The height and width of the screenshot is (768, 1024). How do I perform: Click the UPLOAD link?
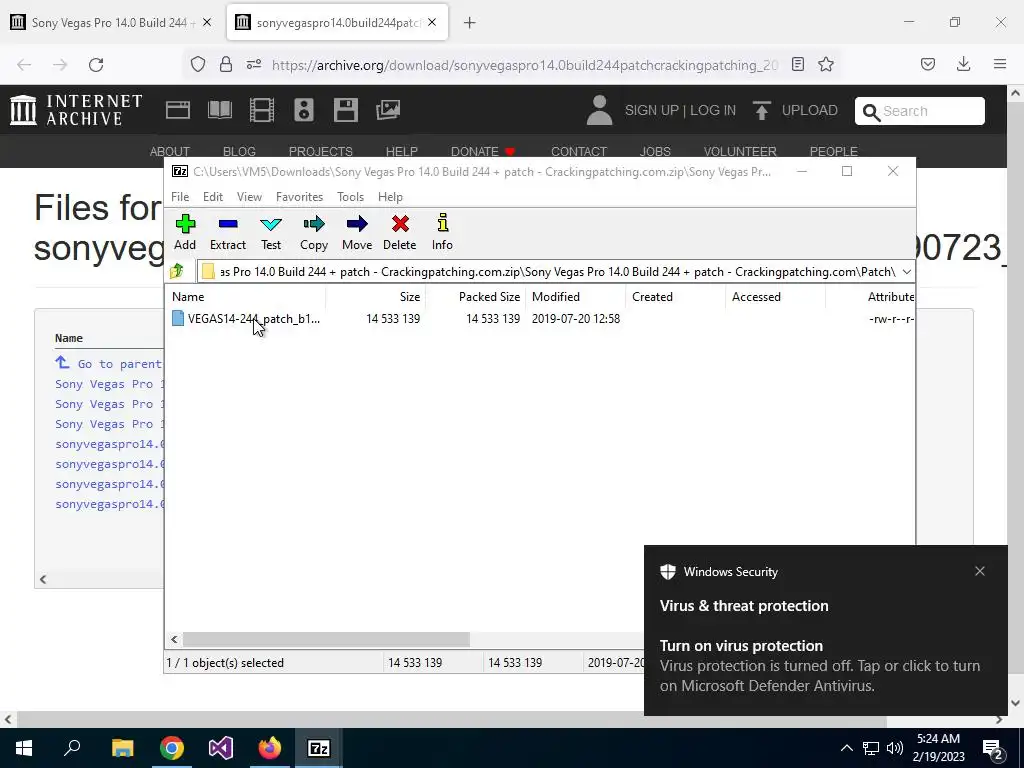pyautogui.click(x=795, y=110)
